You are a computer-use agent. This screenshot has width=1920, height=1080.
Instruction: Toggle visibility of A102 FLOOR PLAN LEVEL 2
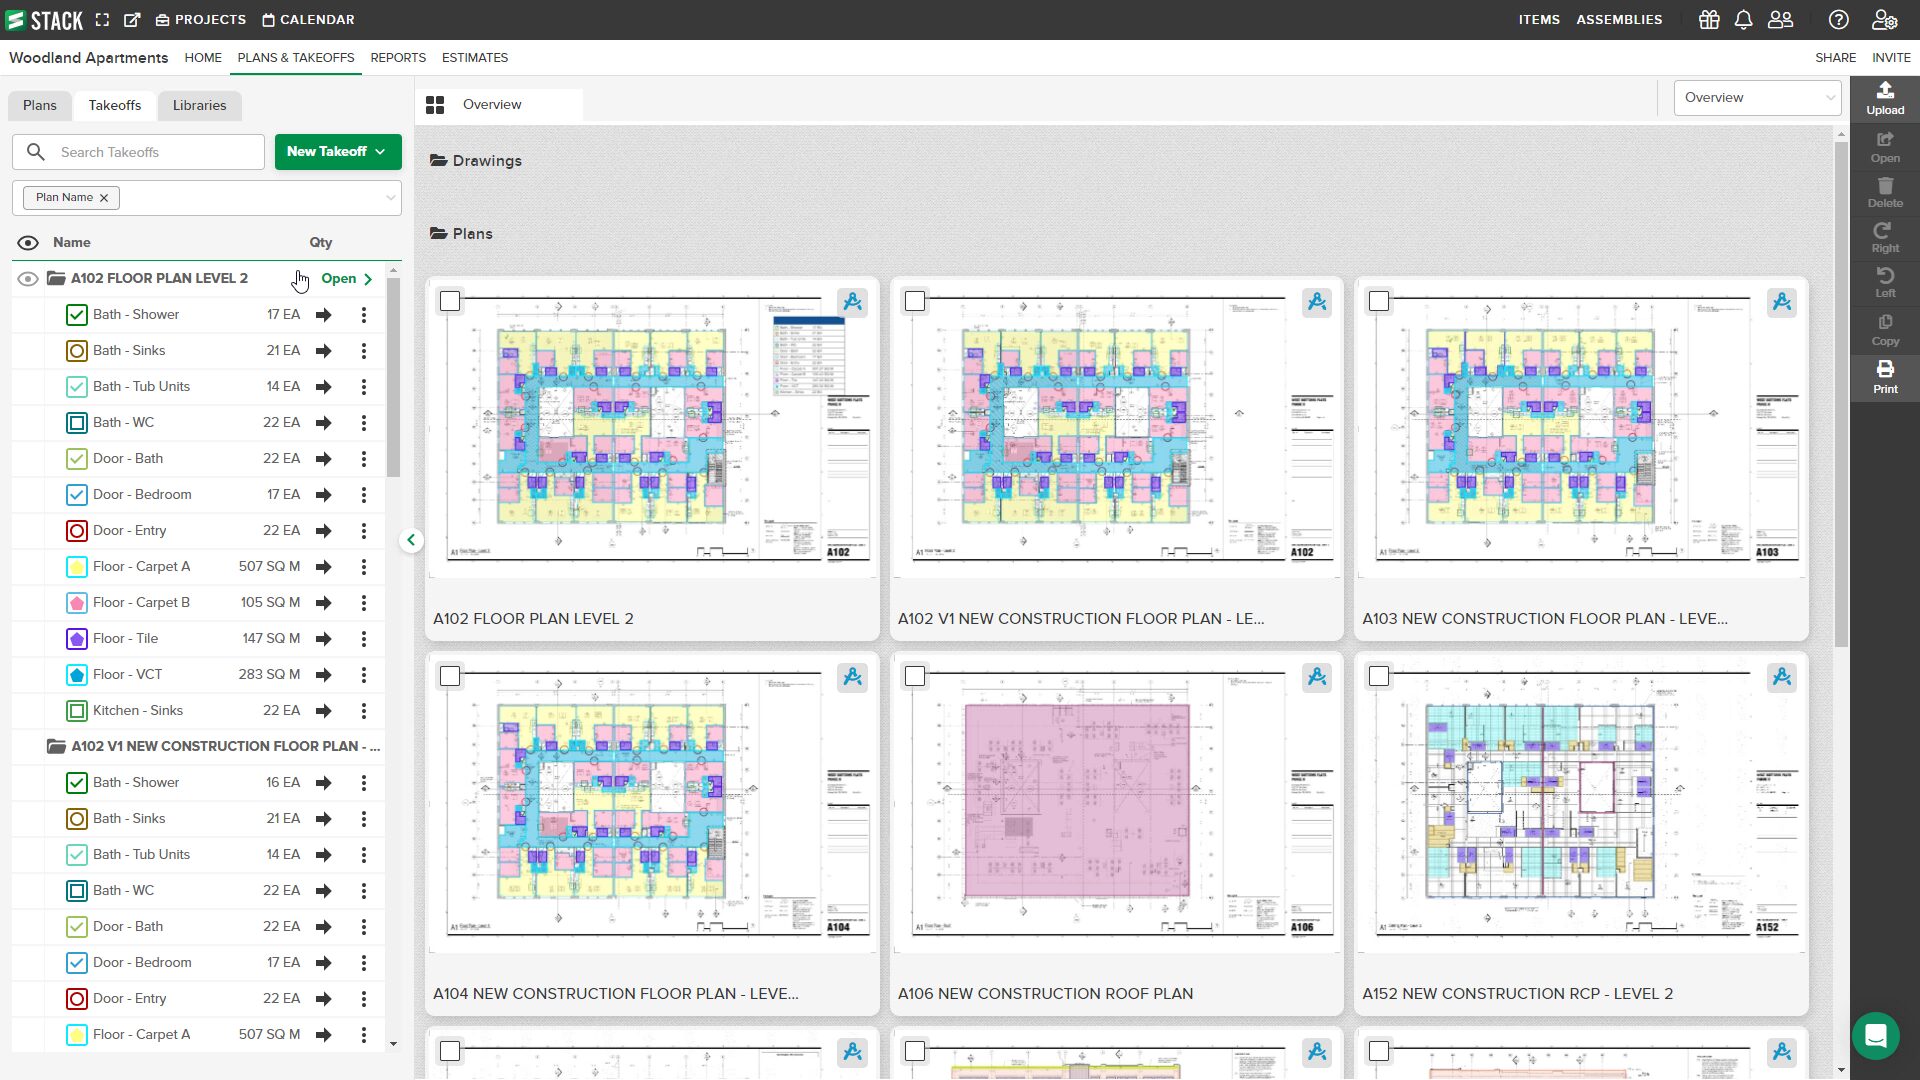pyautogui.click(x=27, y=278)
